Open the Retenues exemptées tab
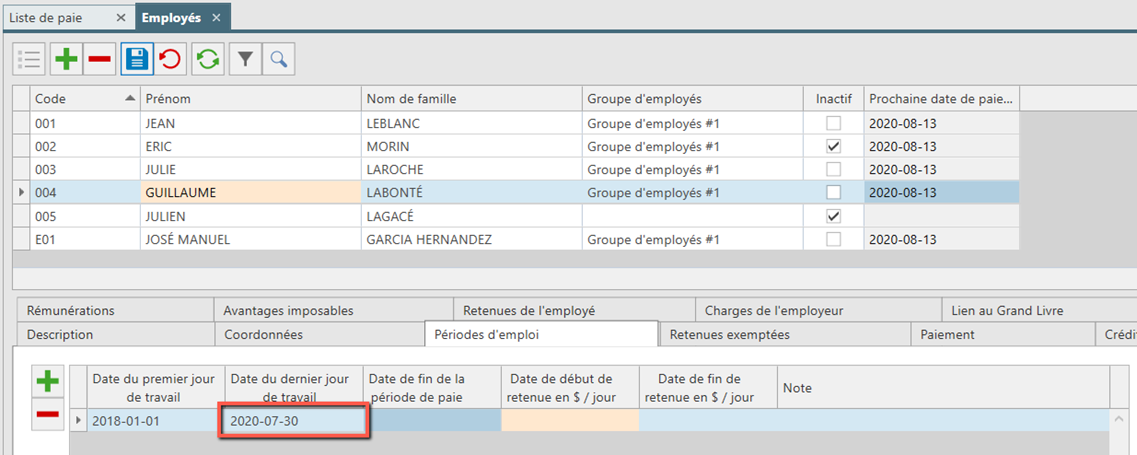This screenshot has width=1137, height=455. (x=785, y=335)
